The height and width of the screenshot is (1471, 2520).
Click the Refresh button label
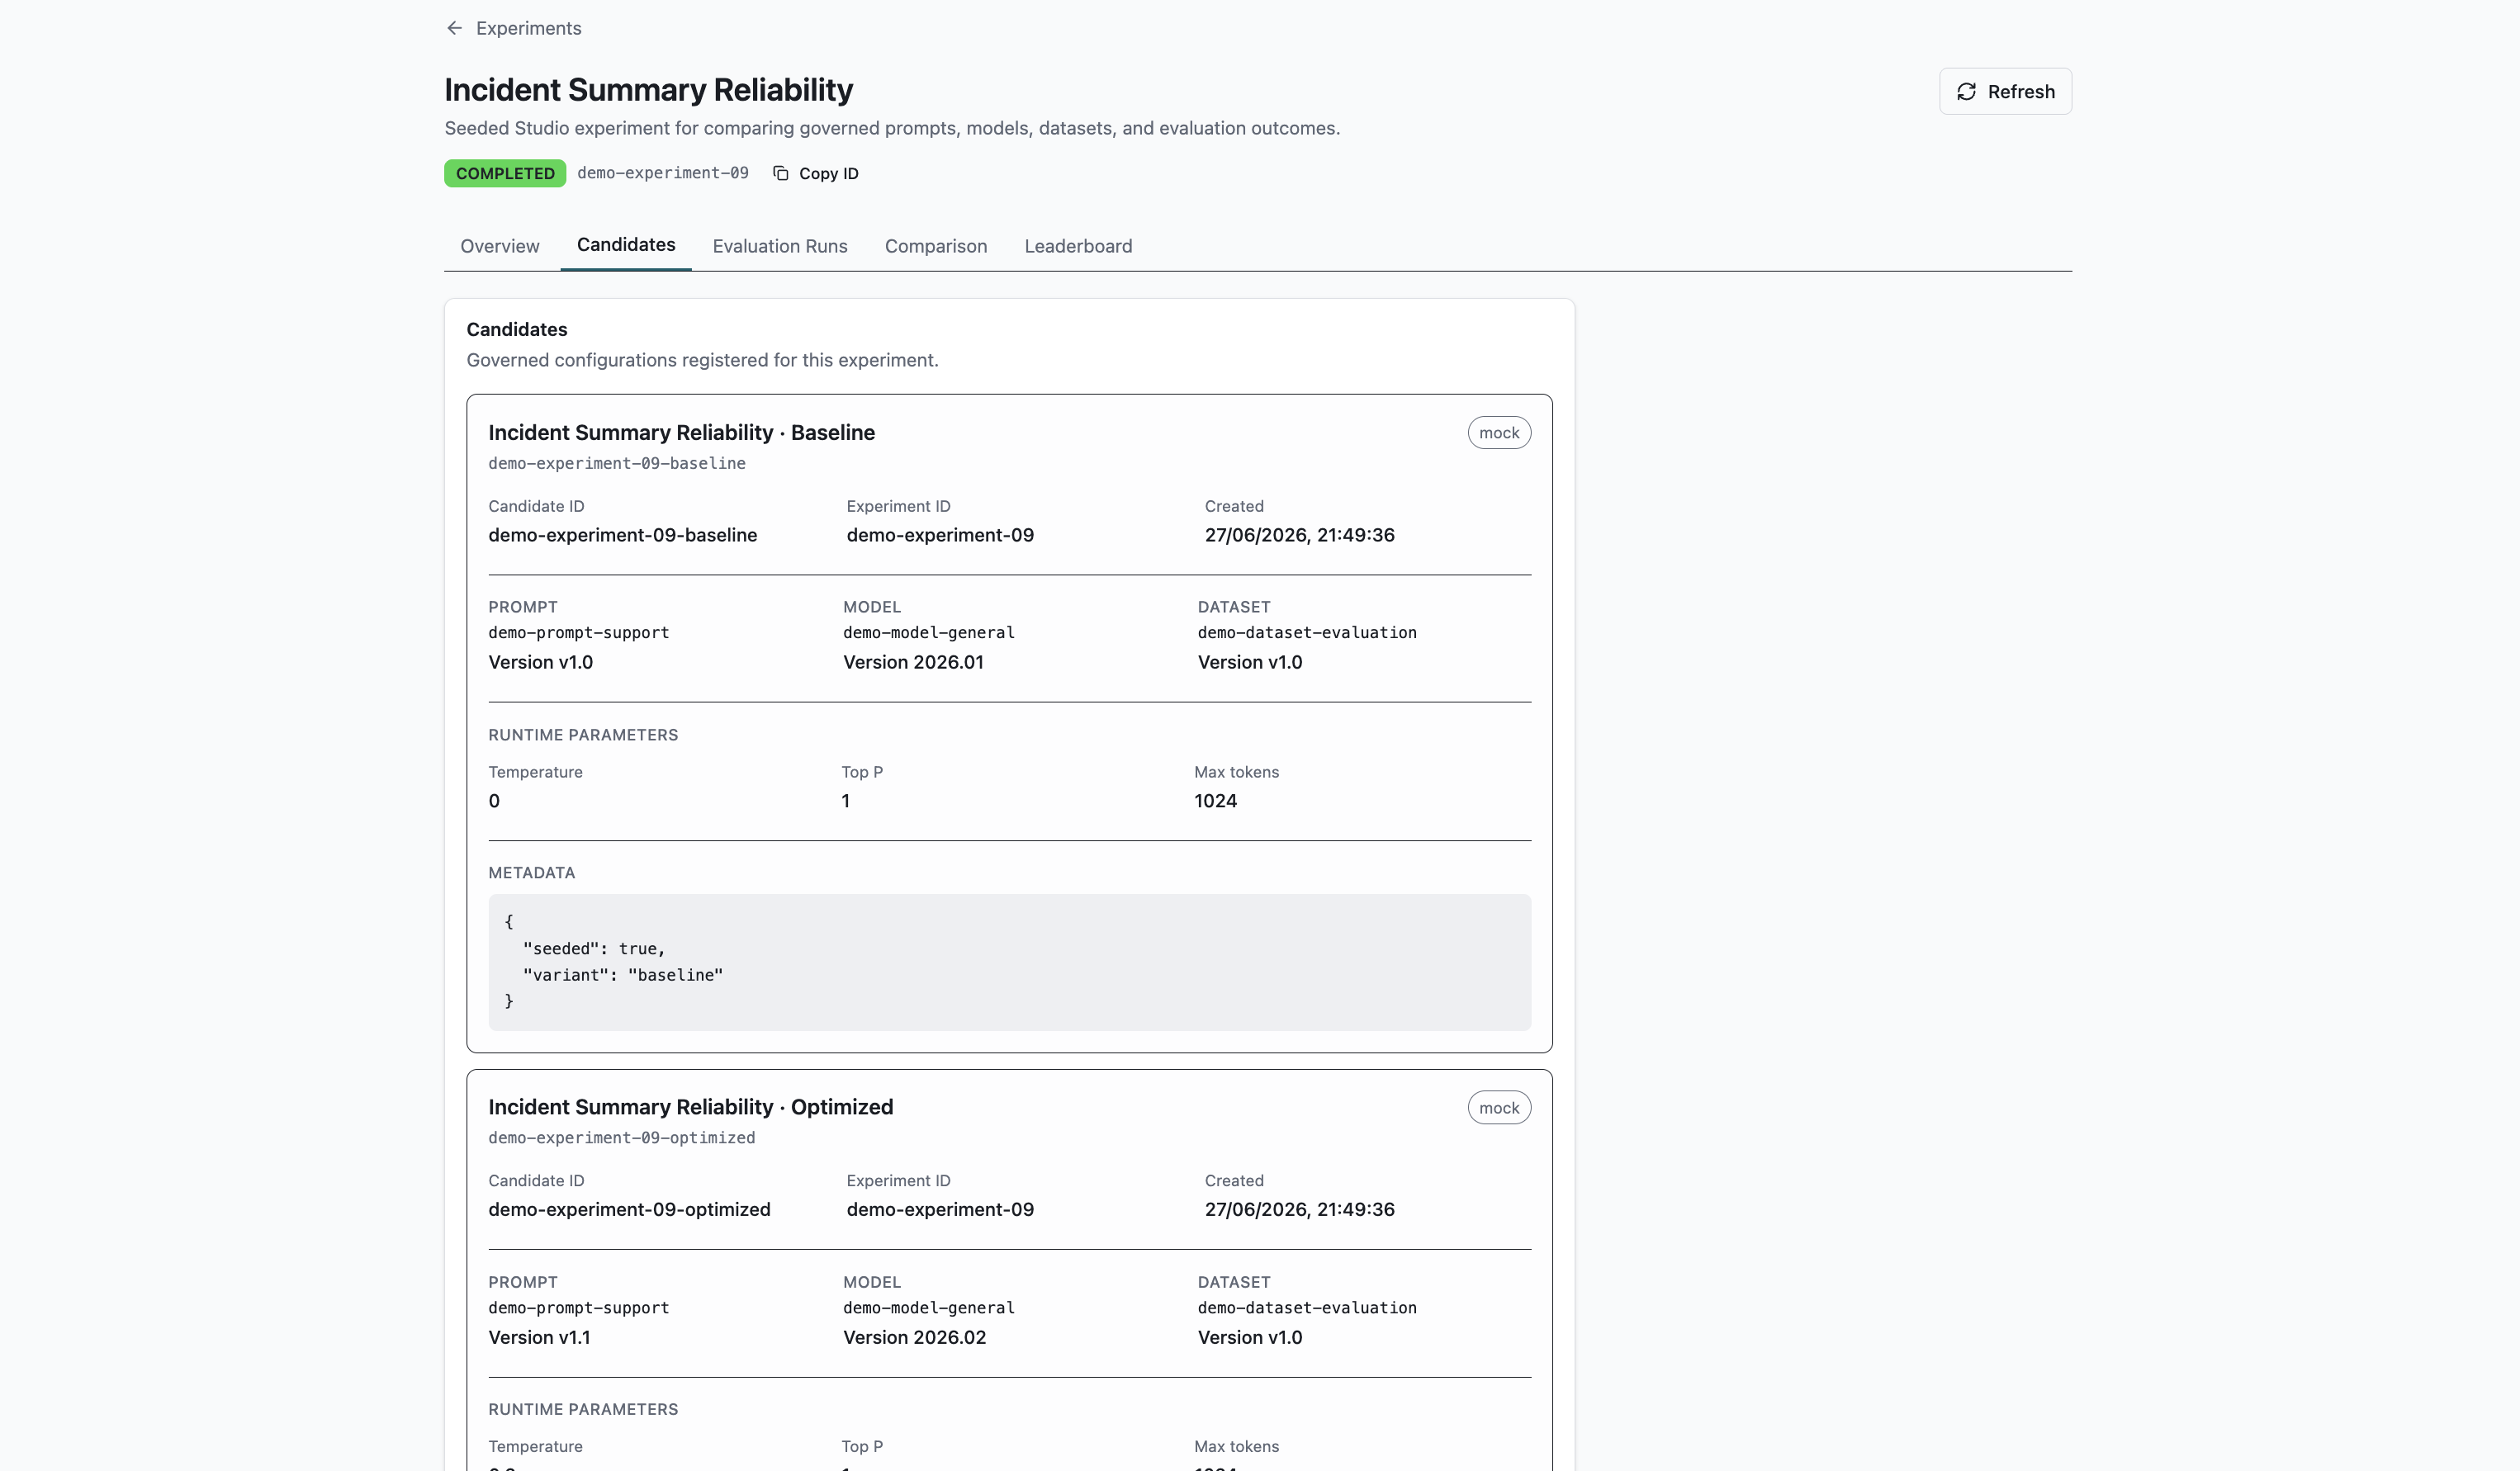[x=2021, y=92]
